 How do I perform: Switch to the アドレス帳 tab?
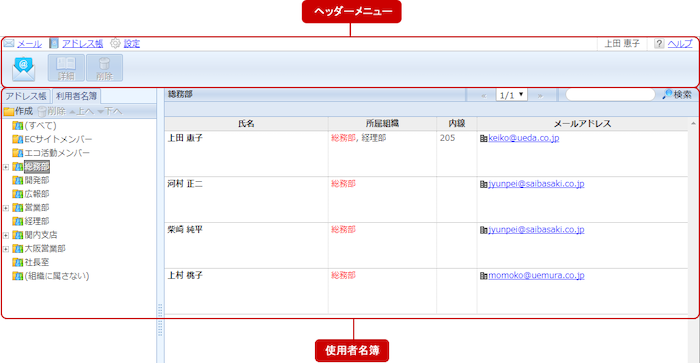click(x=26, y=96)
